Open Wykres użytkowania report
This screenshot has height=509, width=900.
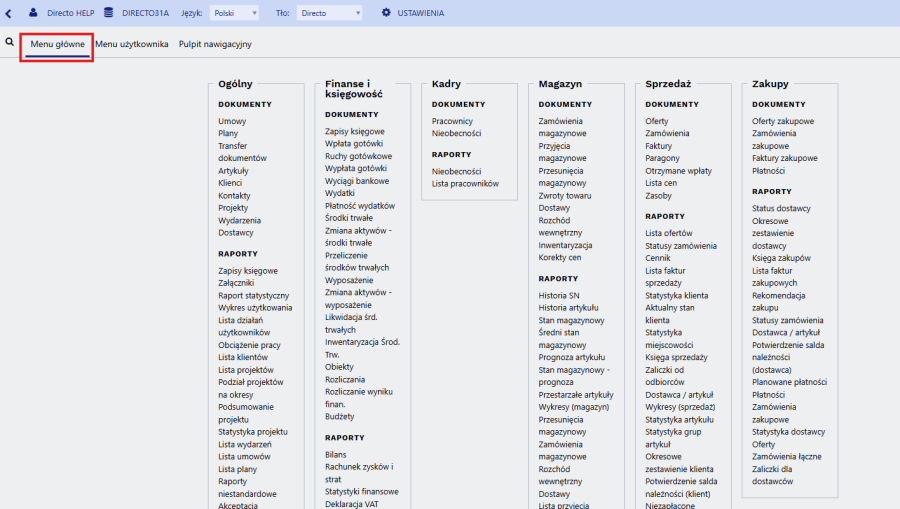(x=255, y=308)
